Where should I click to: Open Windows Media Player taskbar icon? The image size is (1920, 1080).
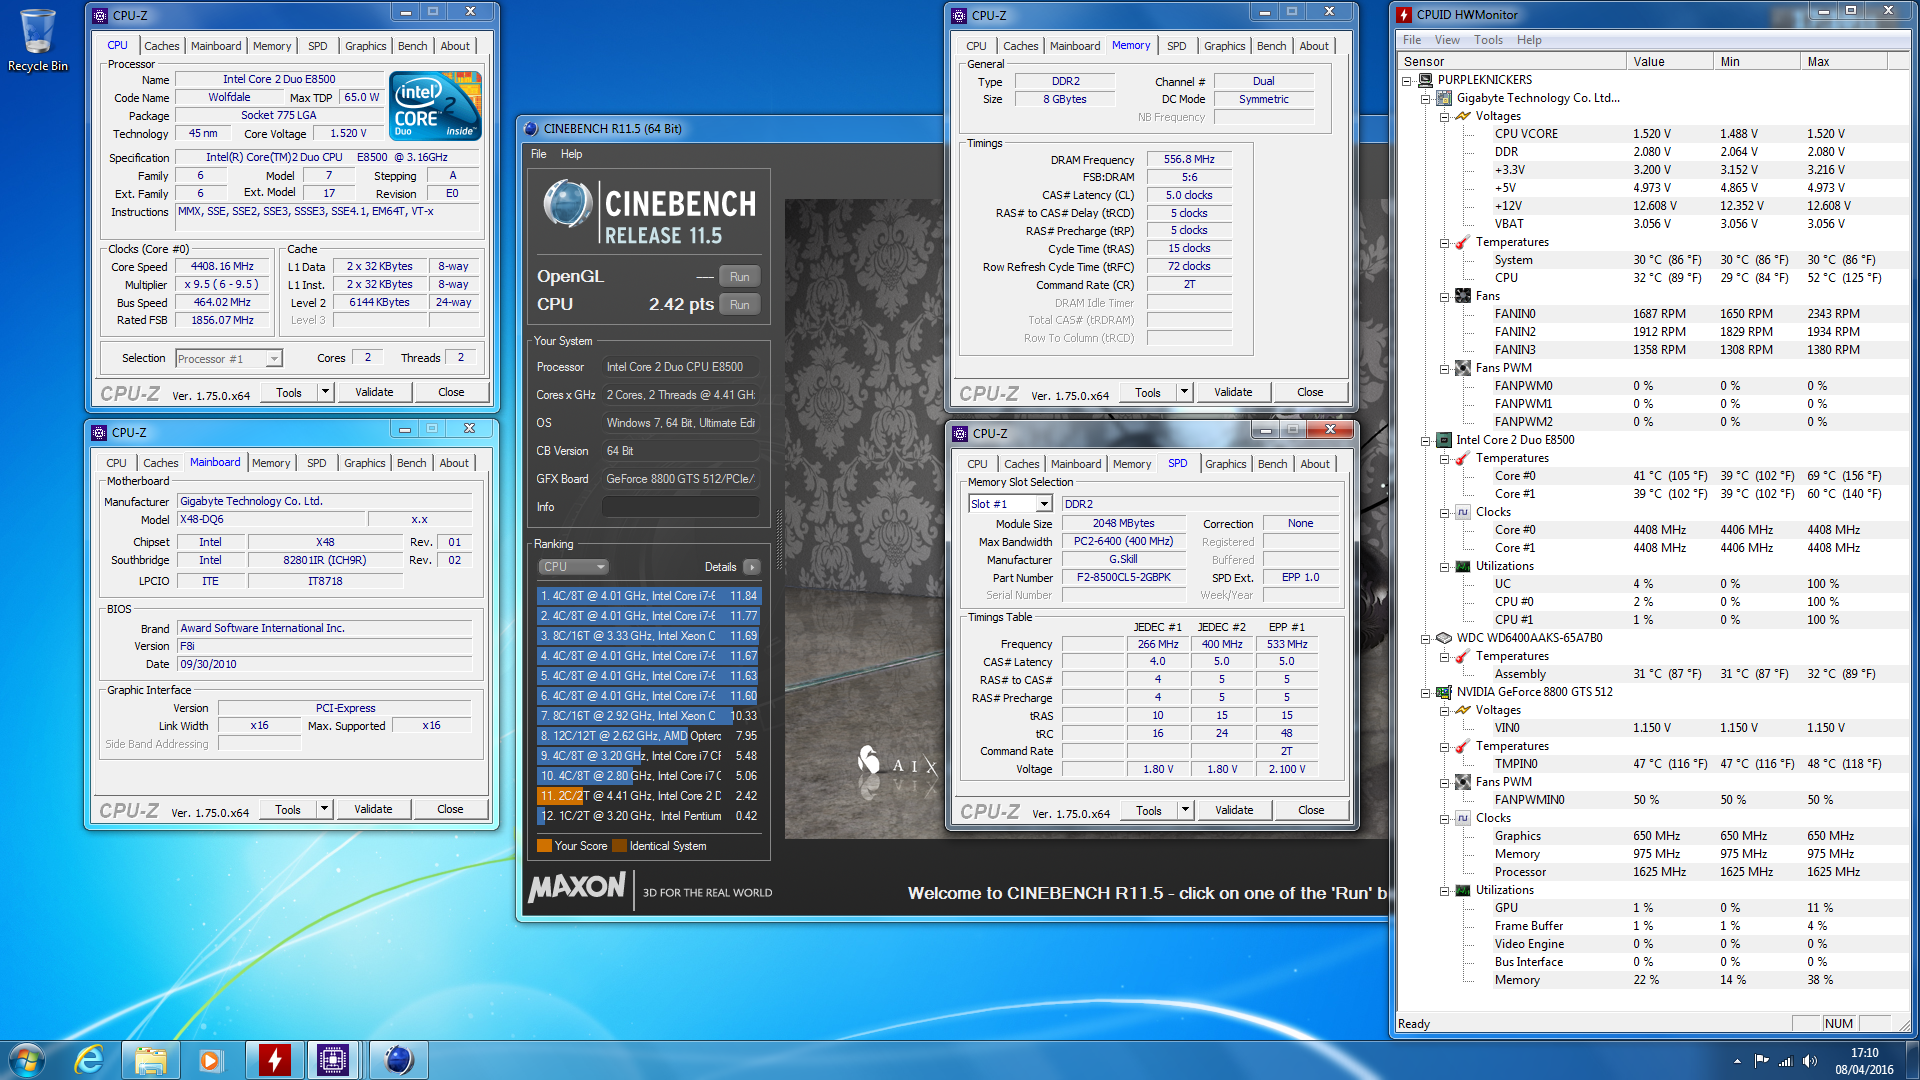(x=210, y=1060)
